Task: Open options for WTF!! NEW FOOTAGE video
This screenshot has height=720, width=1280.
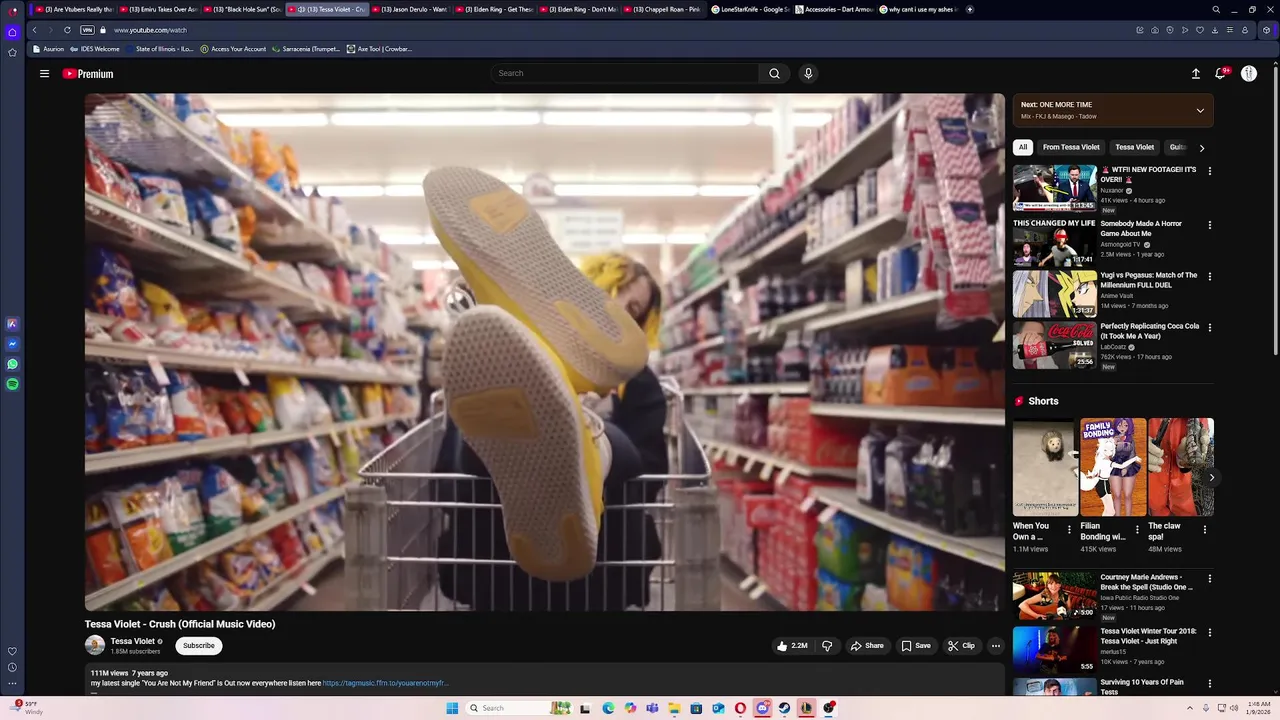Action: click(x=1209, y=171)
